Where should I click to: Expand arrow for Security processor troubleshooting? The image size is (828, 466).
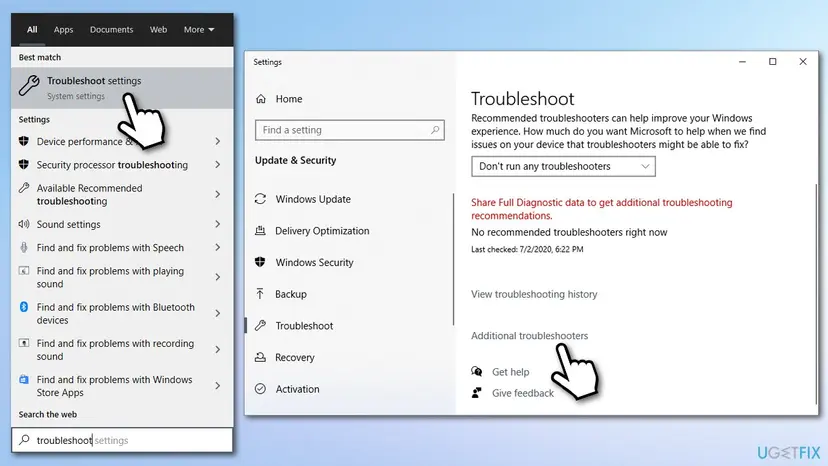click(x=218, y=164)
